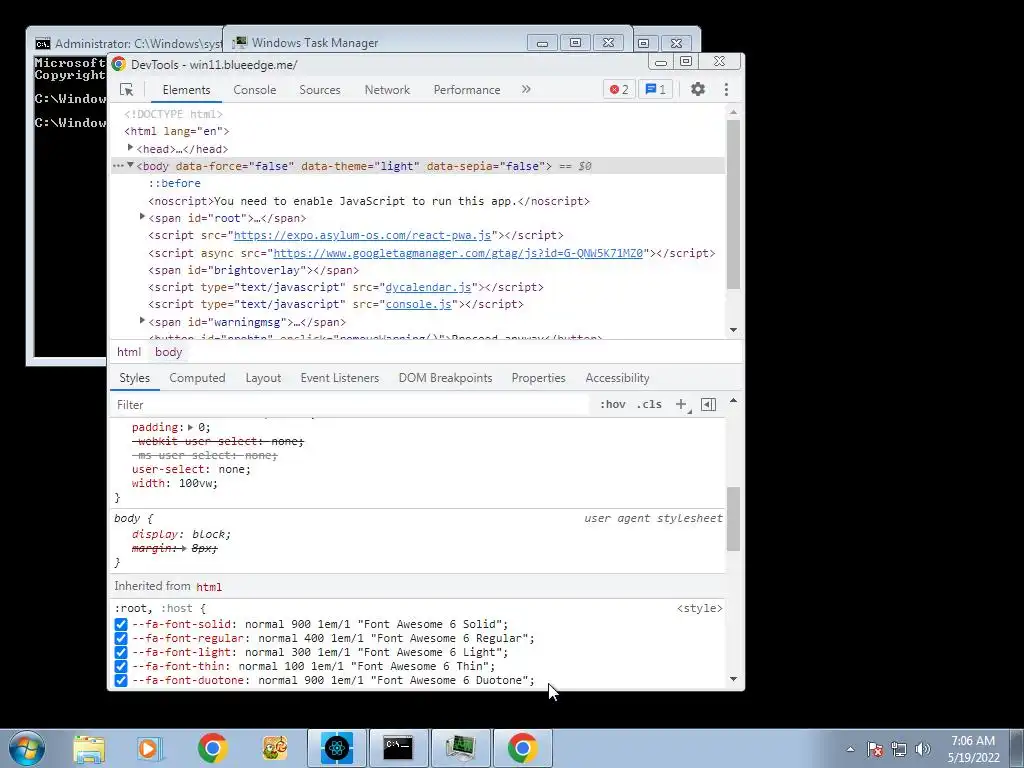This screenshot has height=768, width=1024.
Task: Click the Chrome logo in DevTools title bar
Action: point(119,64)
